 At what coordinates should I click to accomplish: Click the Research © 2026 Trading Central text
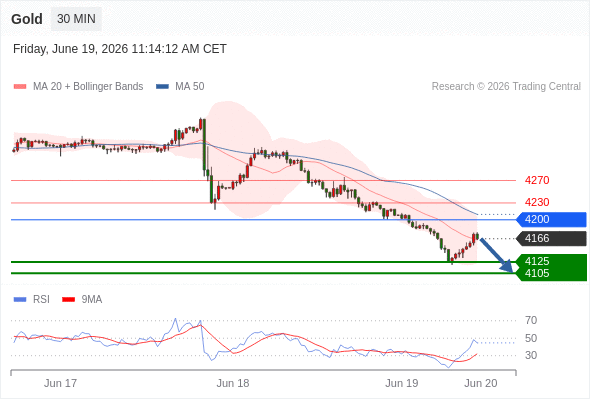point(506,87)
